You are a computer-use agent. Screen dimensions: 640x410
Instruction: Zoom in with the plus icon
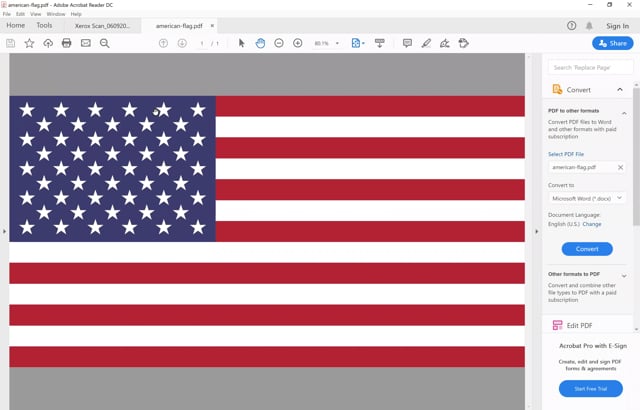click(298, 43)
